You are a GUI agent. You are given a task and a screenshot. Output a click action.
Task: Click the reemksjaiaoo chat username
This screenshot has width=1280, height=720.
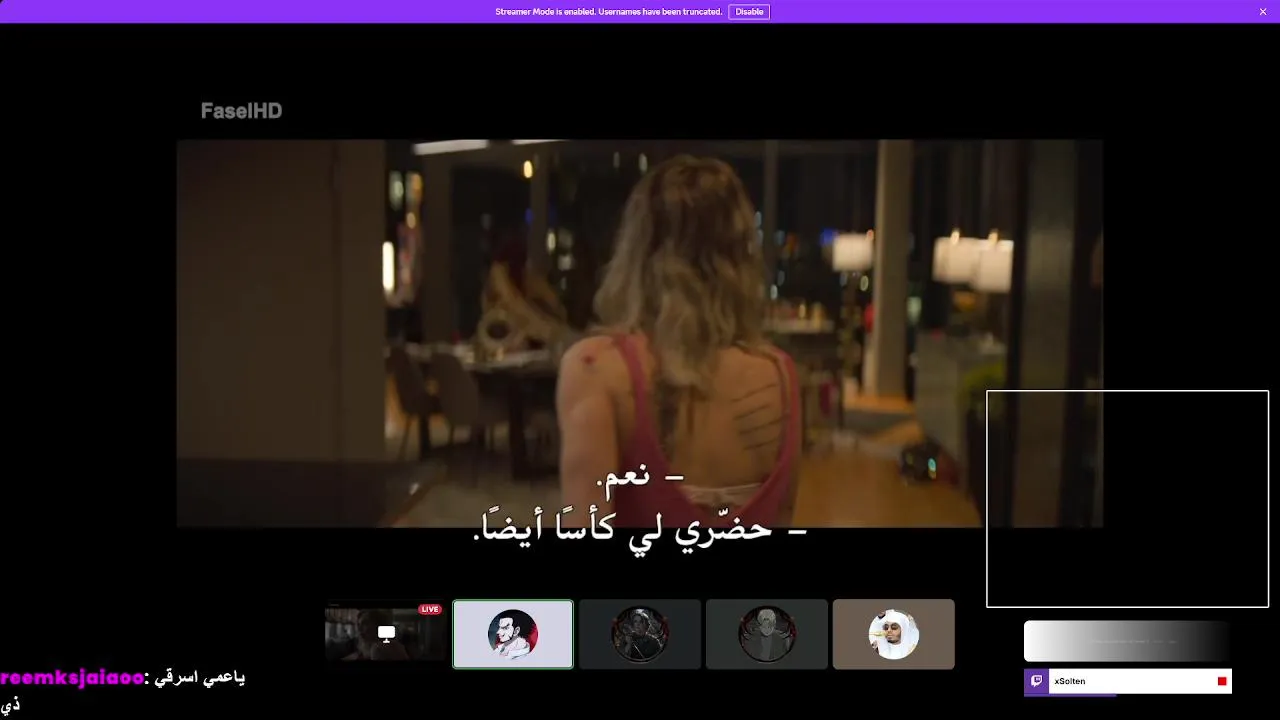point(71,678)
